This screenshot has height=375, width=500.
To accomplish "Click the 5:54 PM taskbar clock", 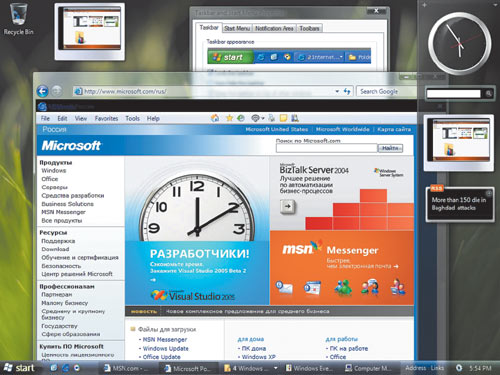I will point(480,368).
